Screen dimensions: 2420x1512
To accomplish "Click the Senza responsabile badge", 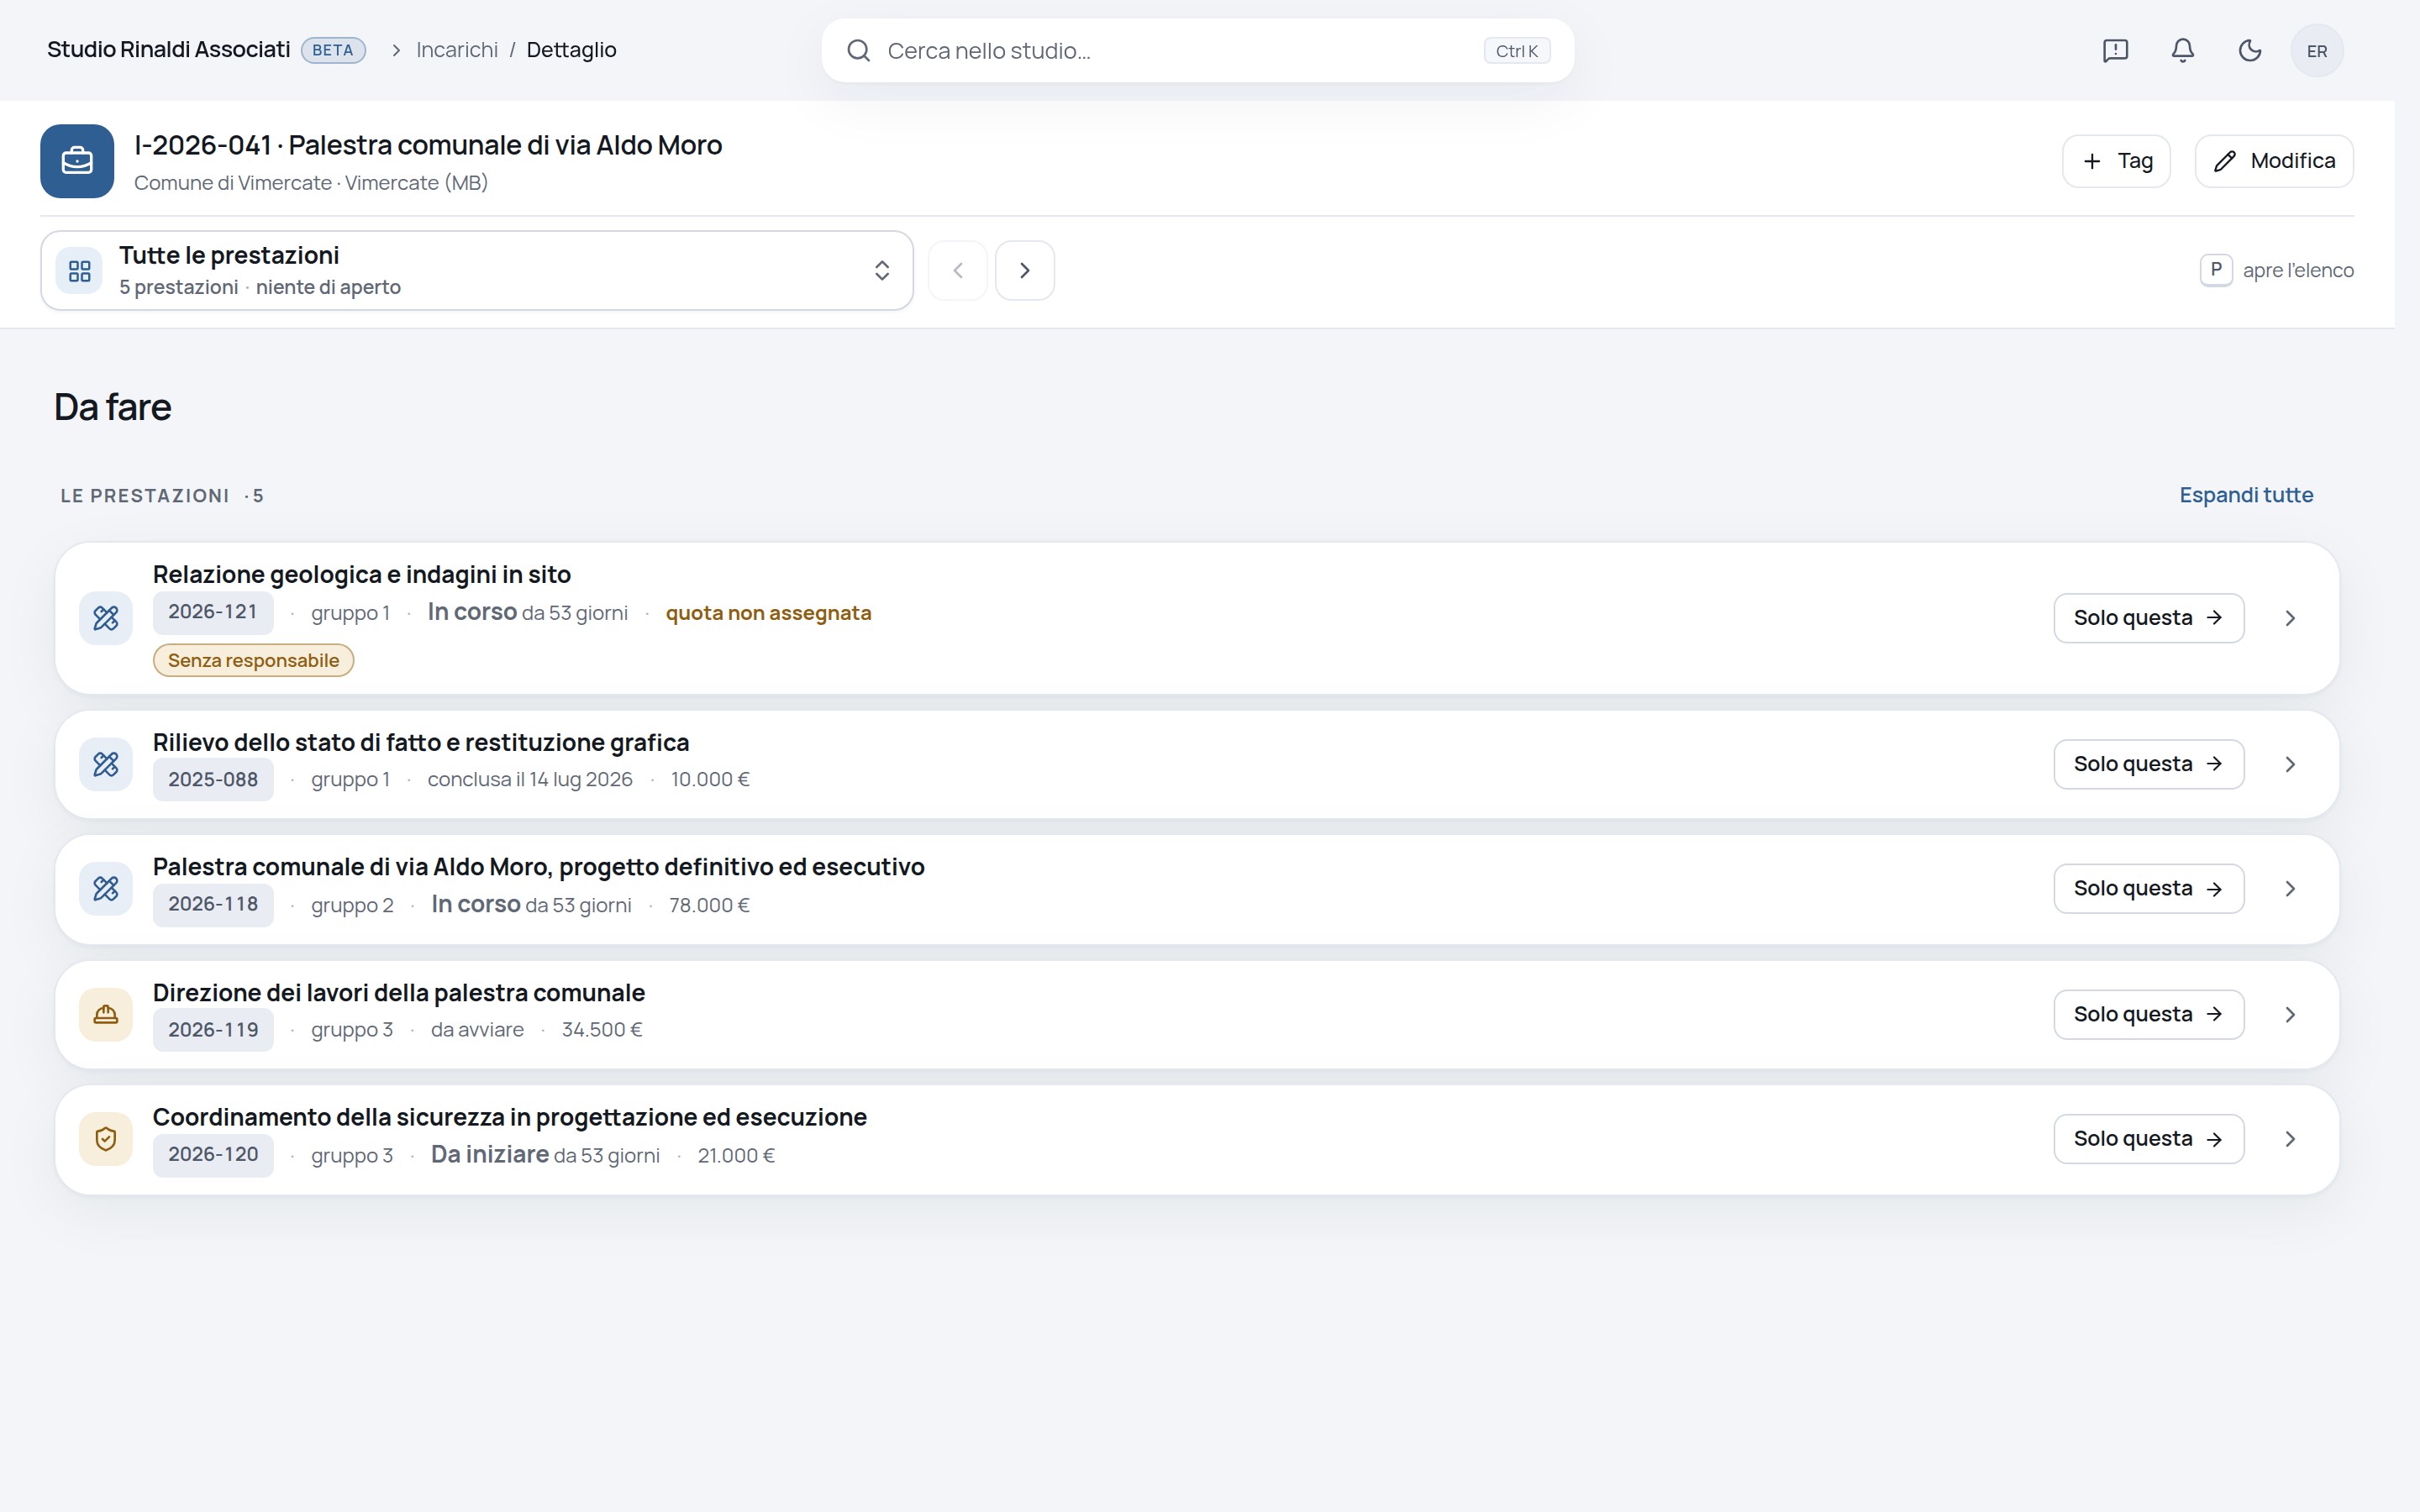I will pyautogui.click(x=253, y=660).
